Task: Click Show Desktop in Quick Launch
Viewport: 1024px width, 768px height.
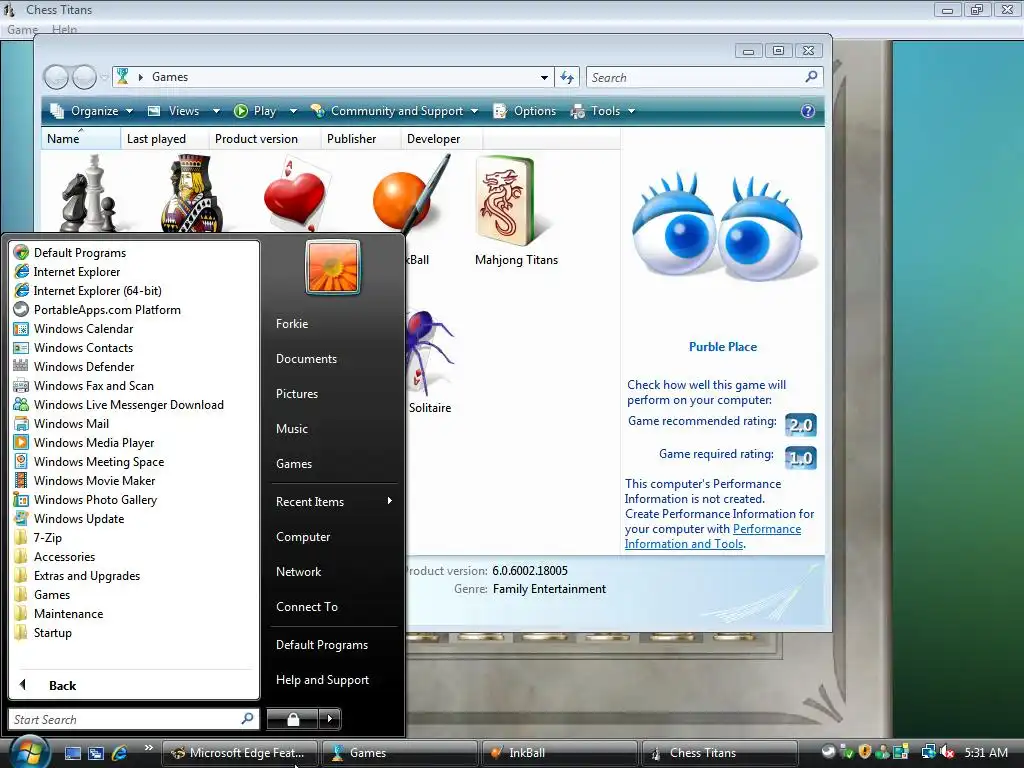Action: [72, 753]
